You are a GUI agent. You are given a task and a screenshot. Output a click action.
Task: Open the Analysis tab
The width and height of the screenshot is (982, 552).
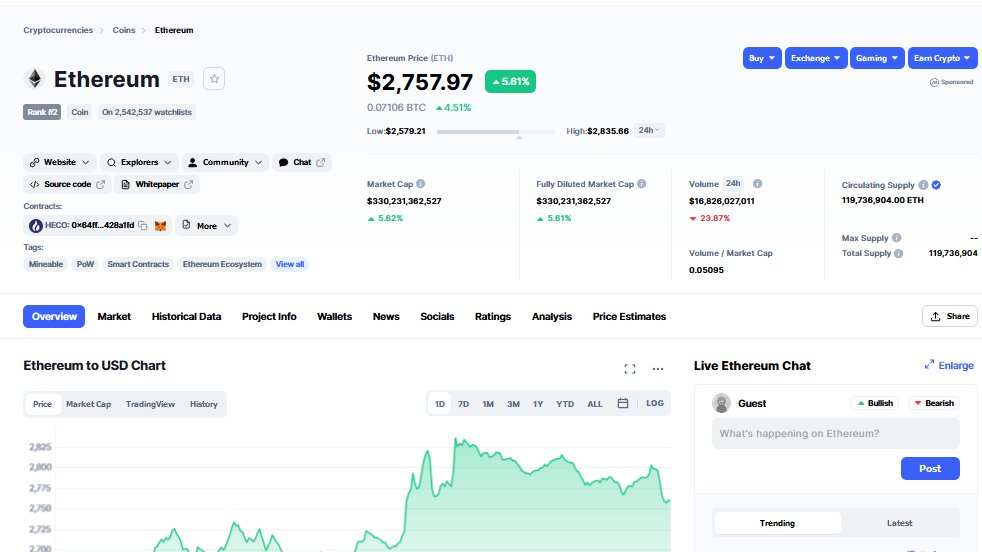552,316
